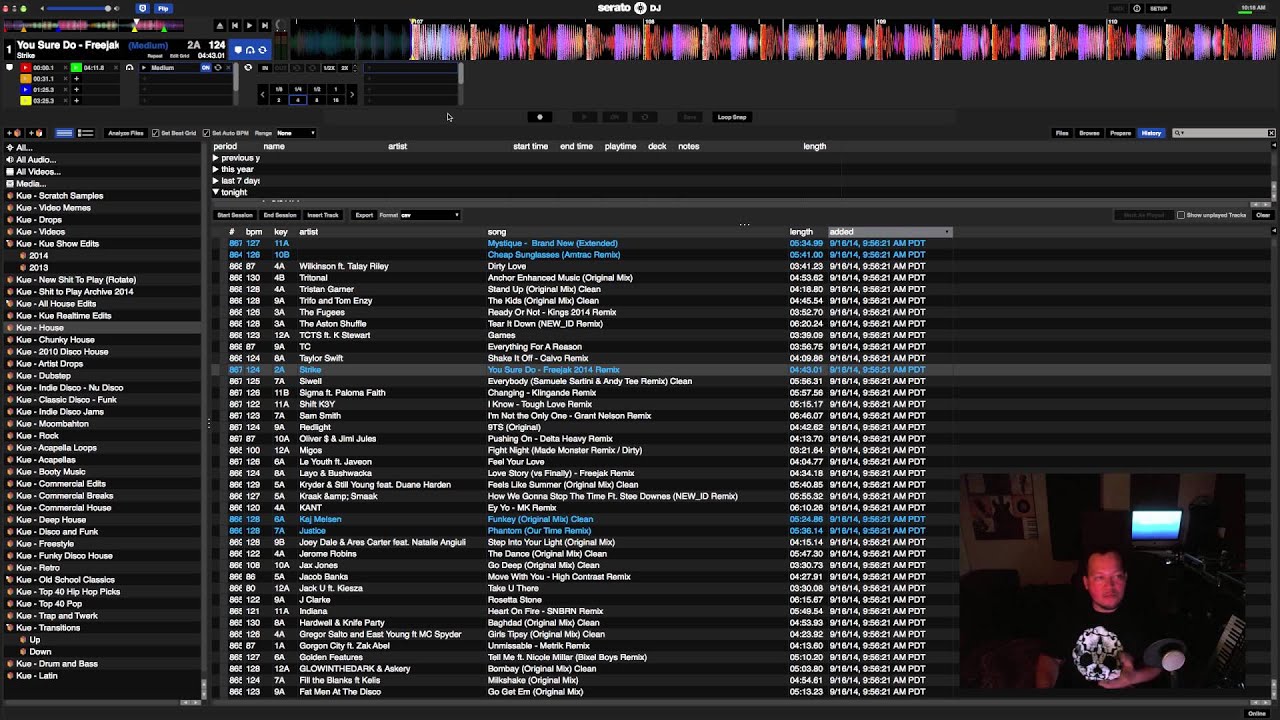Click the Insert Track button

[x=323, y=215]
